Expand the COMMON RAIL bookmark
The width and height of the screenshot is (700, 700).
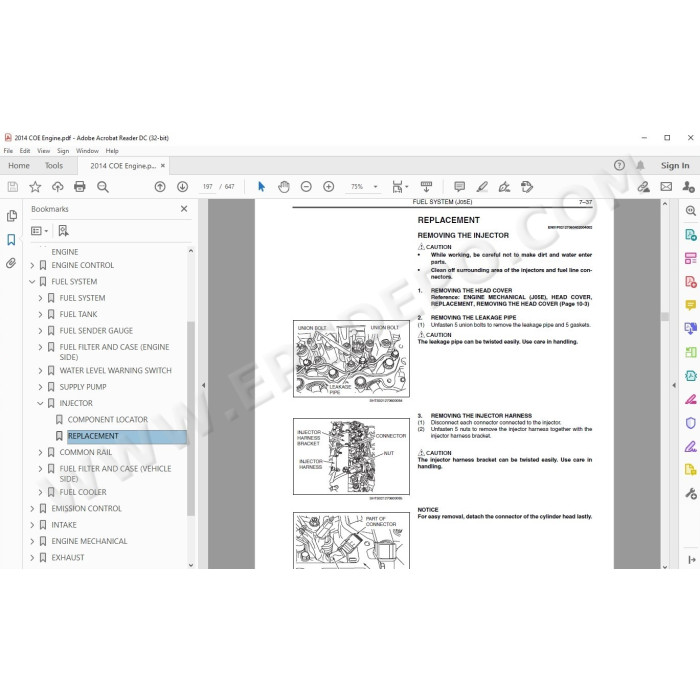pyautogui.click(x=40, y=452)
